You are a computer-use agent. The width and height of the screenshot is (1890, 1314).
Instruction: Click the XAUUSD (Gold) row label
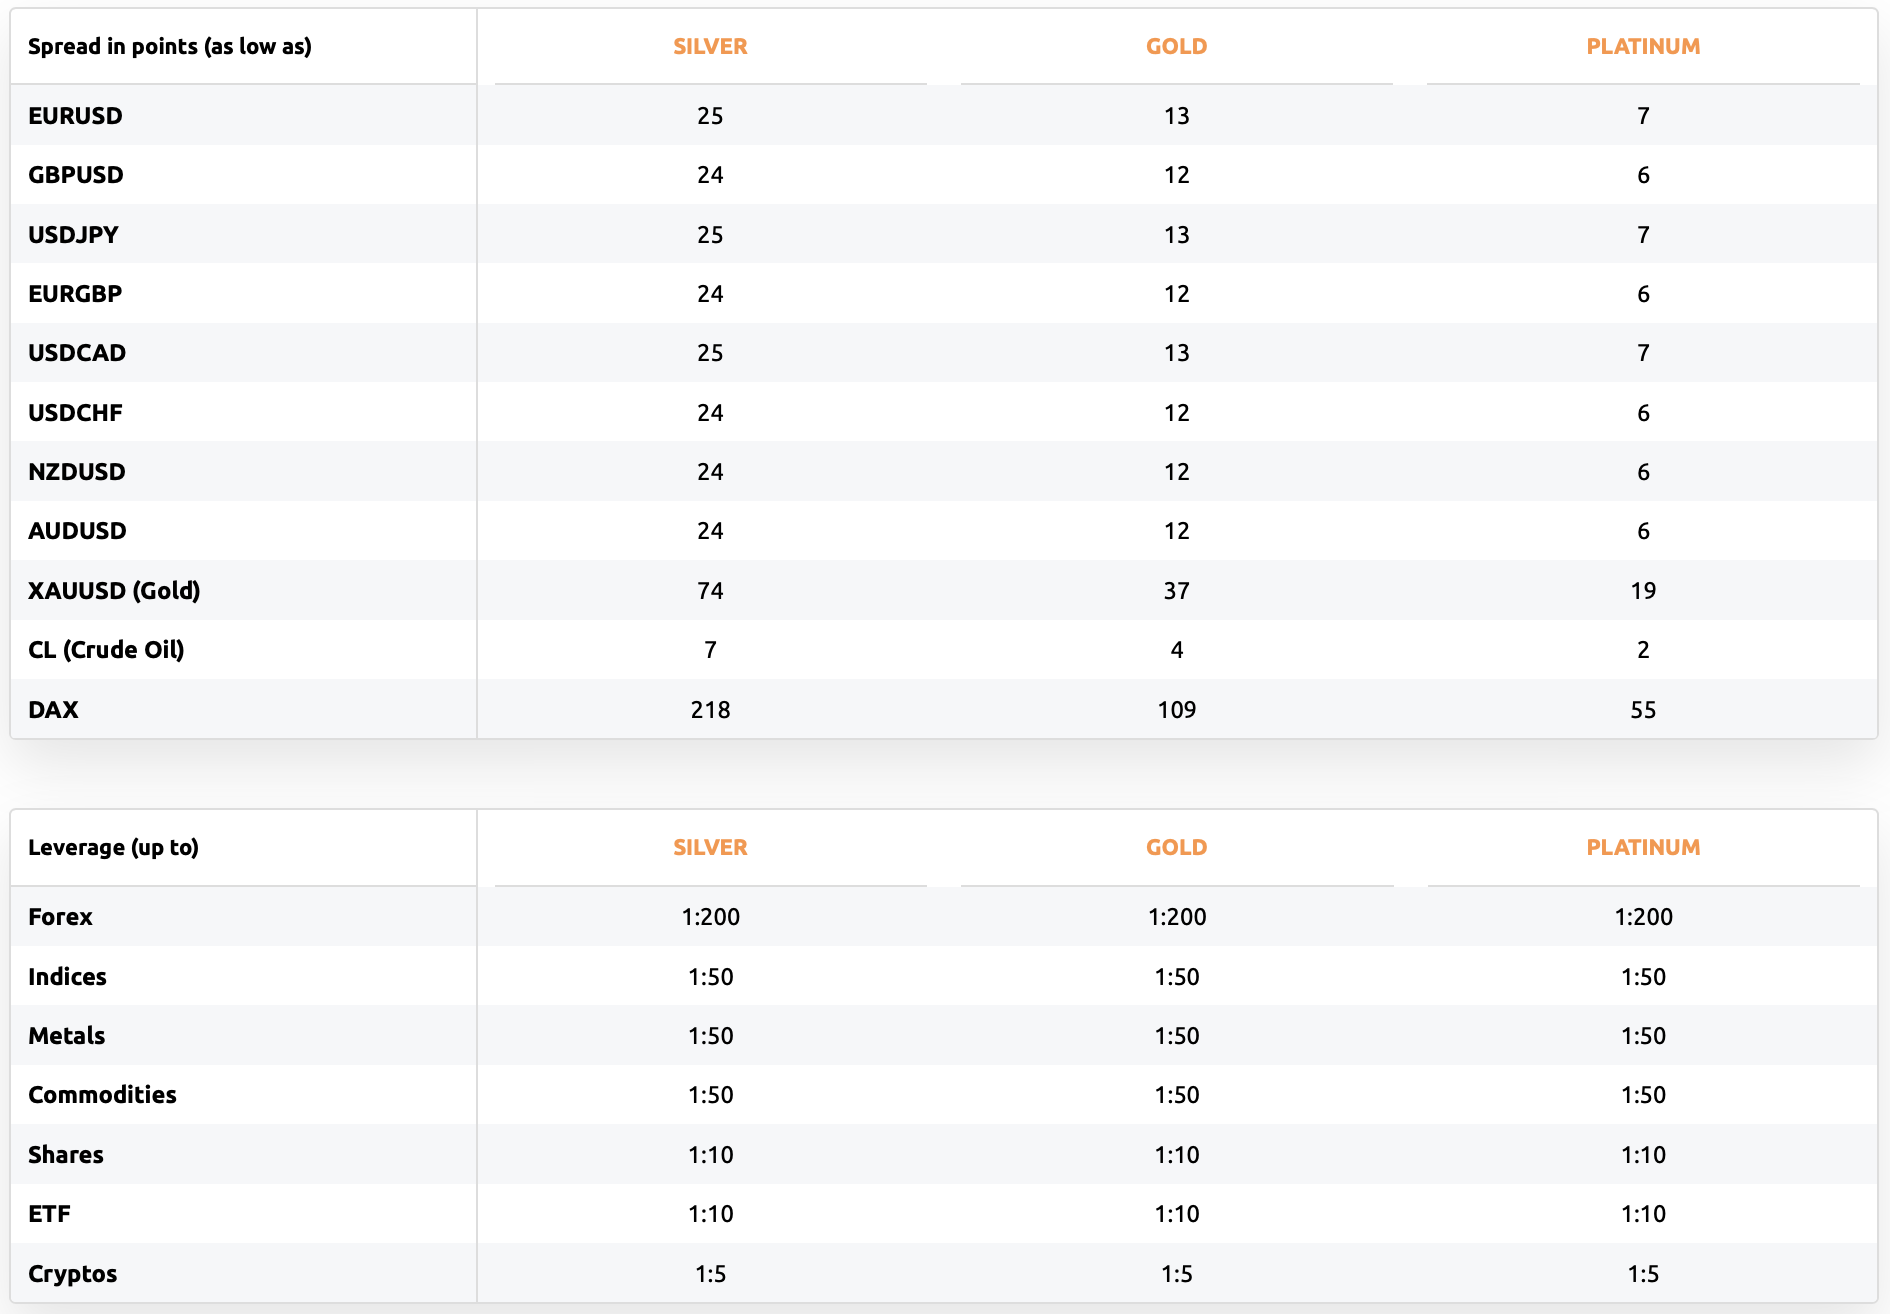tap(114, 591)
